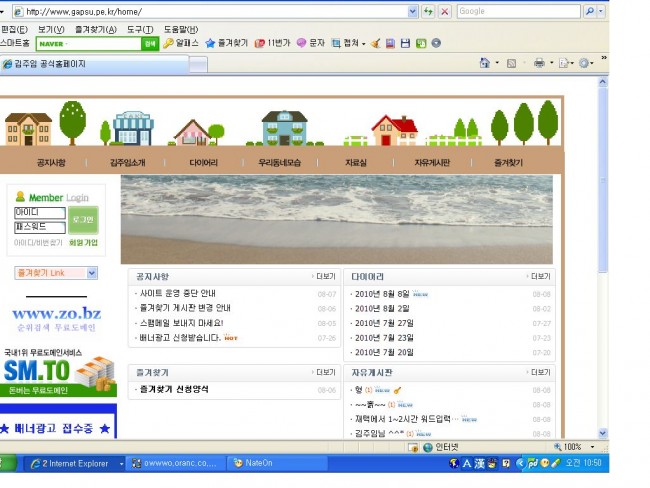Viewport: 650px width, 488px height.
Task: Click the green Naver toolbar search button
Action: [x=149, y=43]
